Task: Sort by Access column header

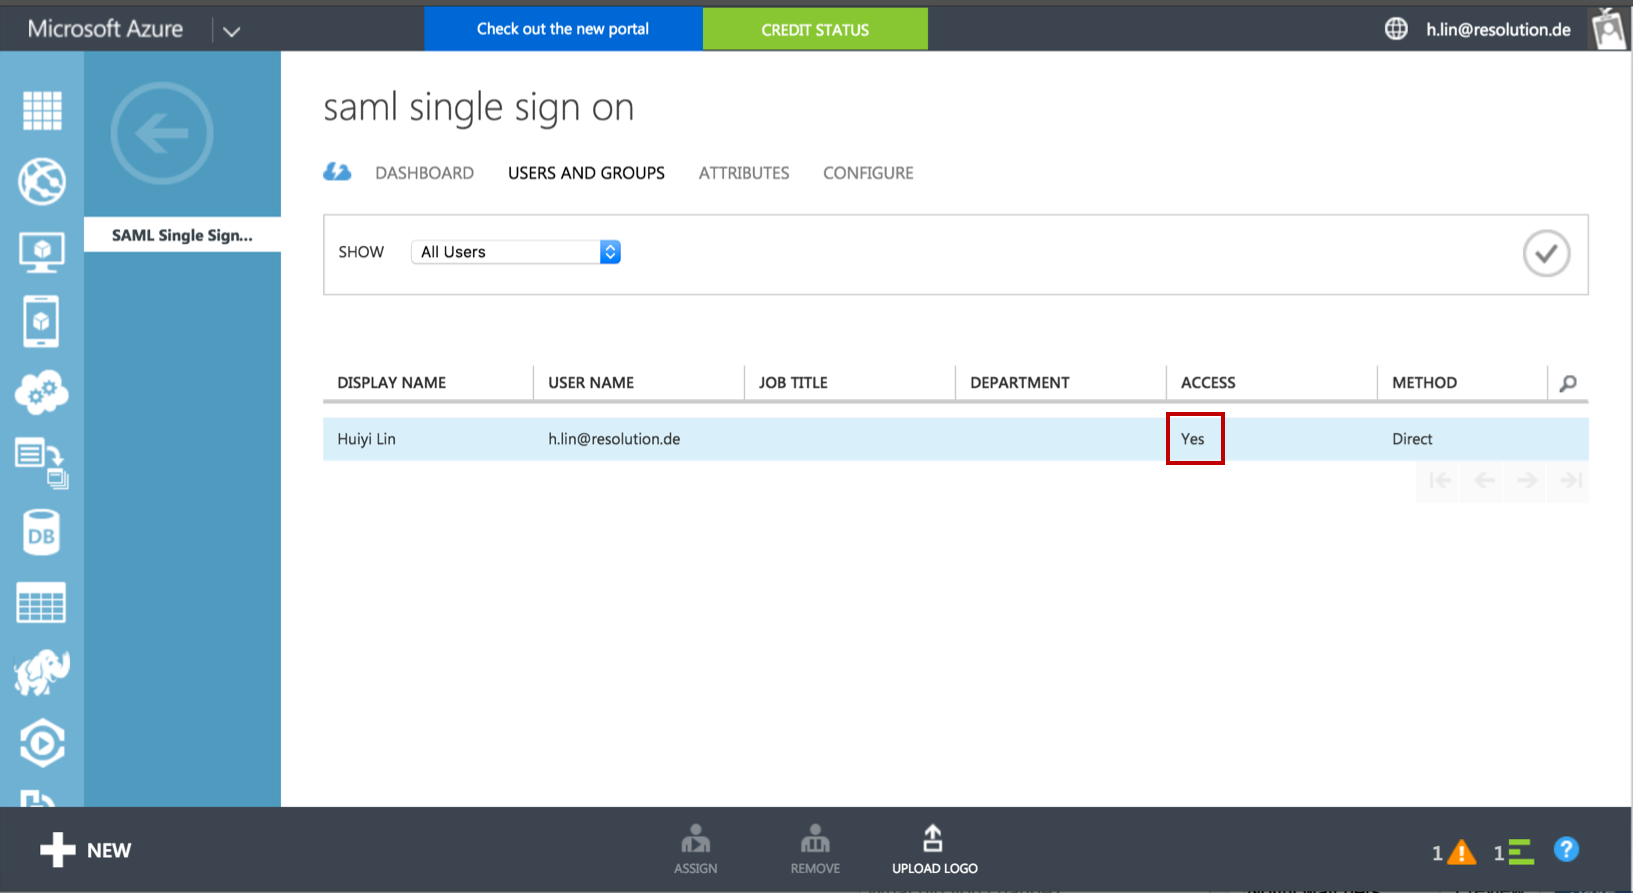Action: tap(1208, 382)
